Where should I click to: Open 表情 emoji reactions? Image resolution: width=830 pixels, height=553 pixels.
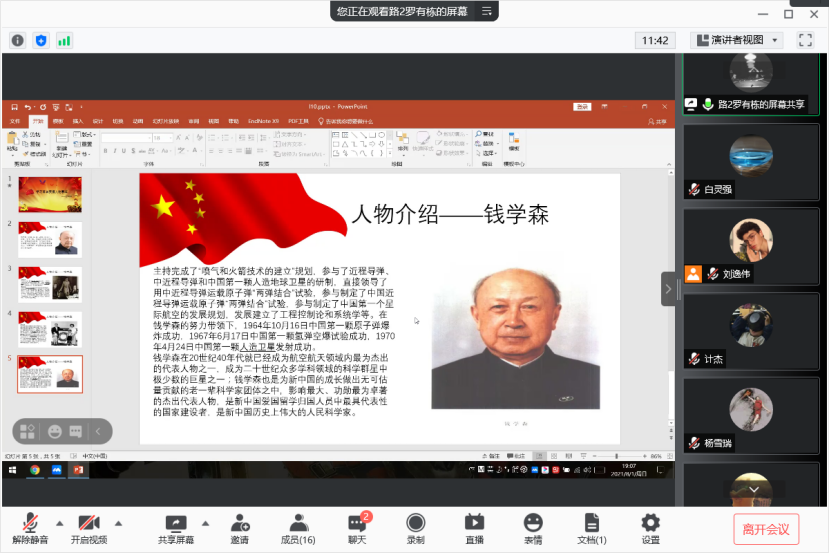[533, 529]
